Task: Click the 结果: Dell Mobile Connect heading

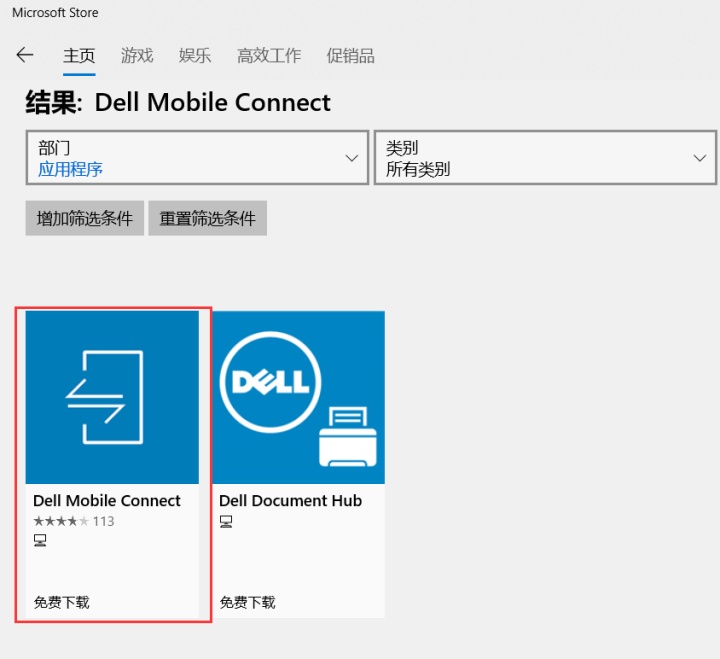Action: [178, 102]
